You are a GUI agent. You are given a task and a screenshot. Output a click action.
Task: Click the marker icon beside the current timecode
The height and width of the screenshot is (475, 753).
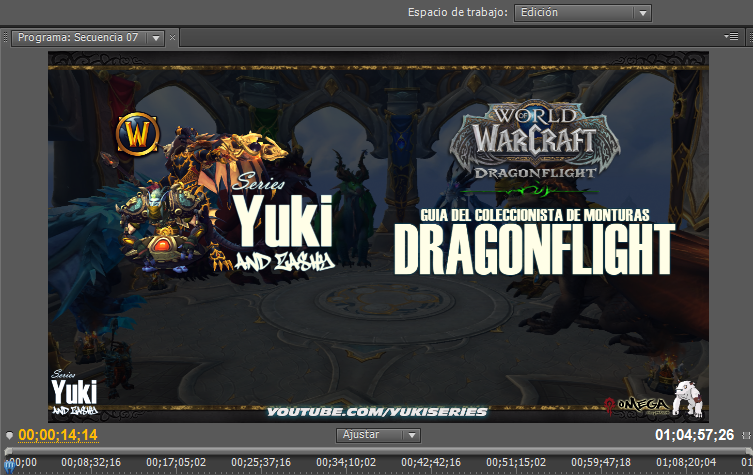pos(9,435)
